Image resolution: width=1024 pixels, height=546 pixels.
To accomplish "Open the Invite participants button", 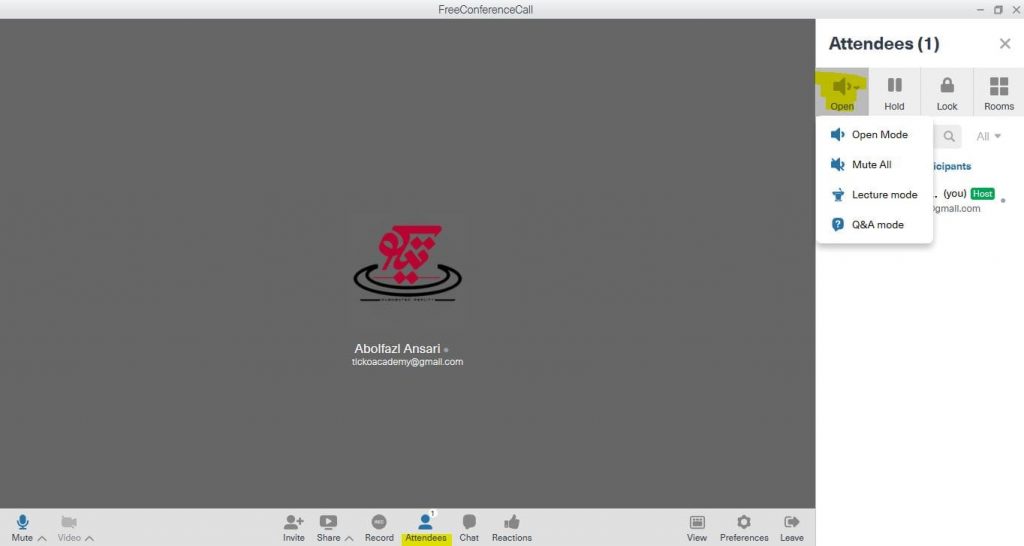I will pos(294,528).
